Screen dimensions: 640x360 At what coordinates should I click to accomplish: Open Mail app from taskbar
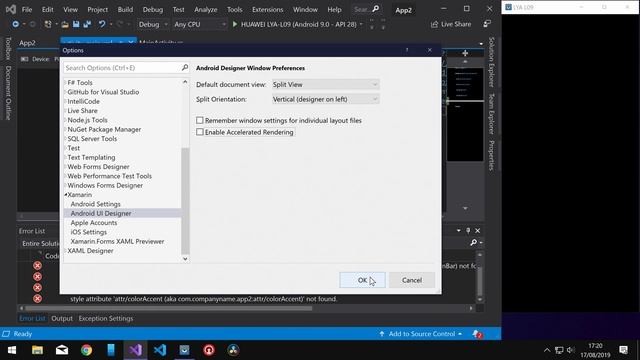62,350
